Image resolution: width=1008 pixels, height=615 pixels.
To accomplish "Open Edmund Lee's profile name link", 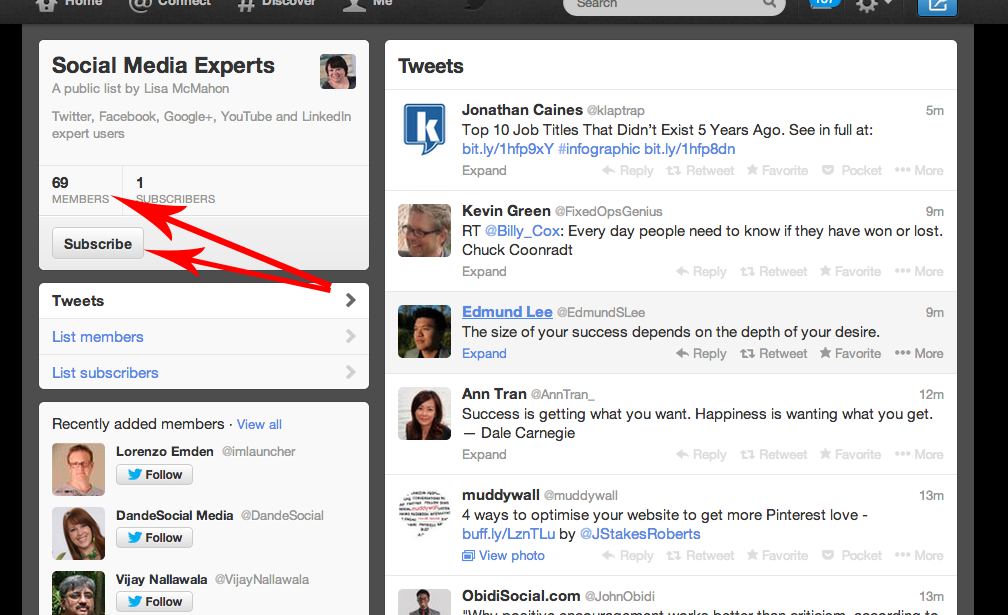I will [x=507, y=312].
